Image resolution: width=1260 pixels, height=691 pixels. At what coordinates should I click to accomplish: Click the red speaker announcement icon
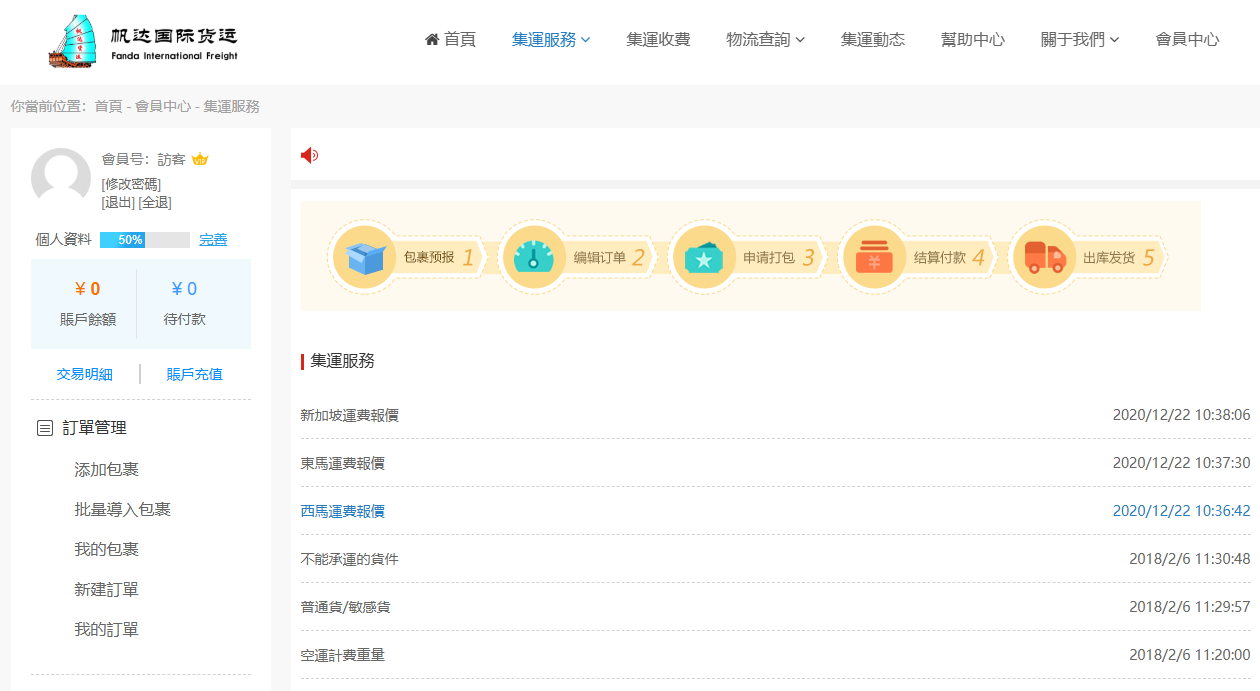click(310, 155)
